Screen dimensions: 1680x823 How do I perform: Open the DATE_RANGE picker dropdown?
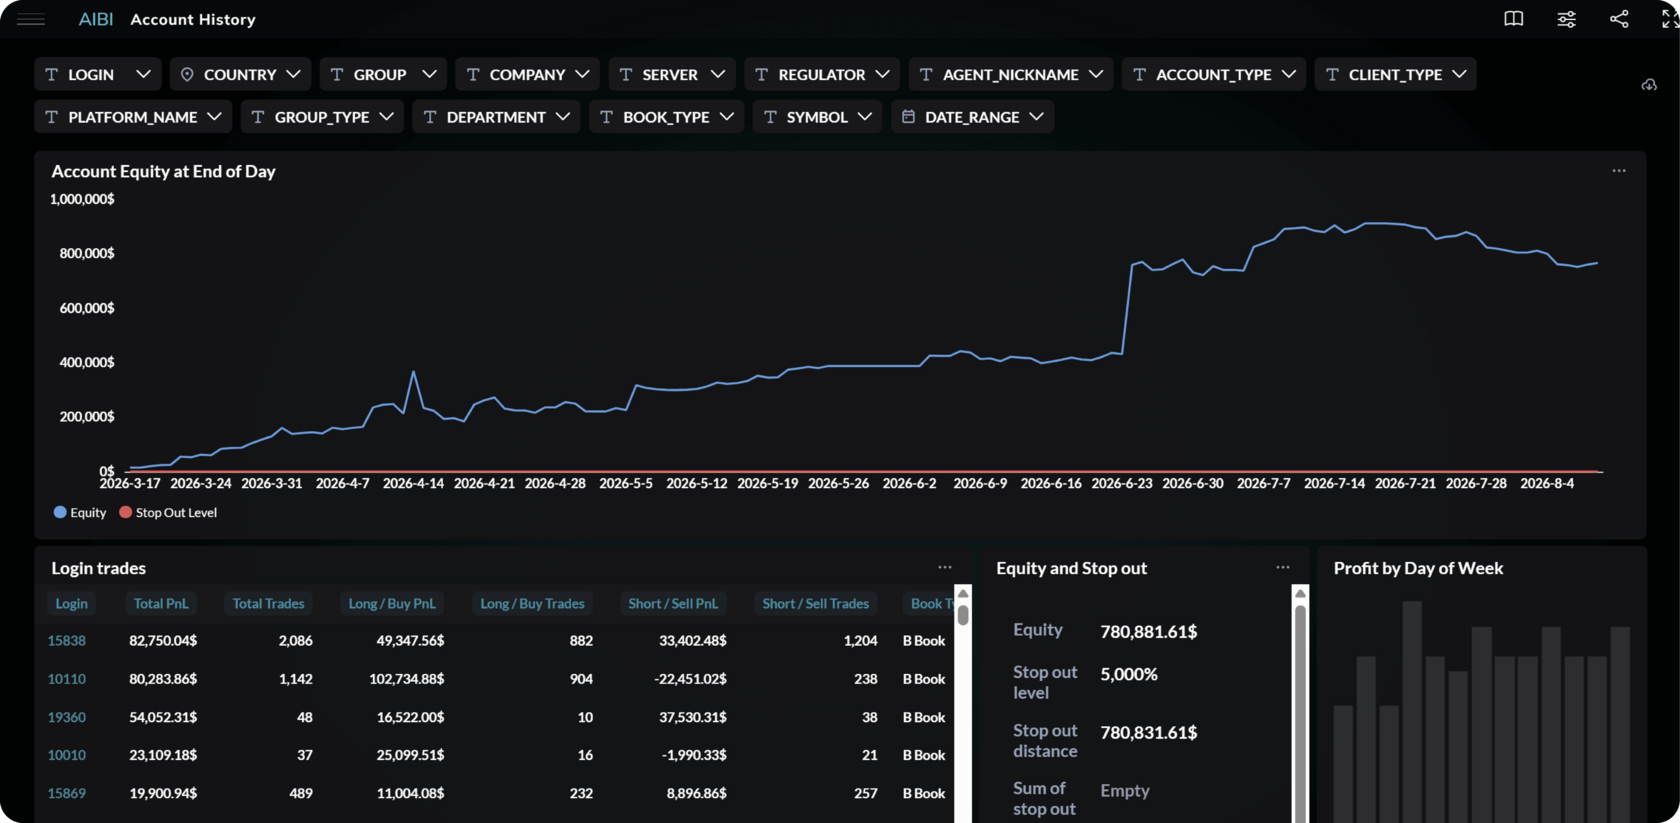click(972, 117)
